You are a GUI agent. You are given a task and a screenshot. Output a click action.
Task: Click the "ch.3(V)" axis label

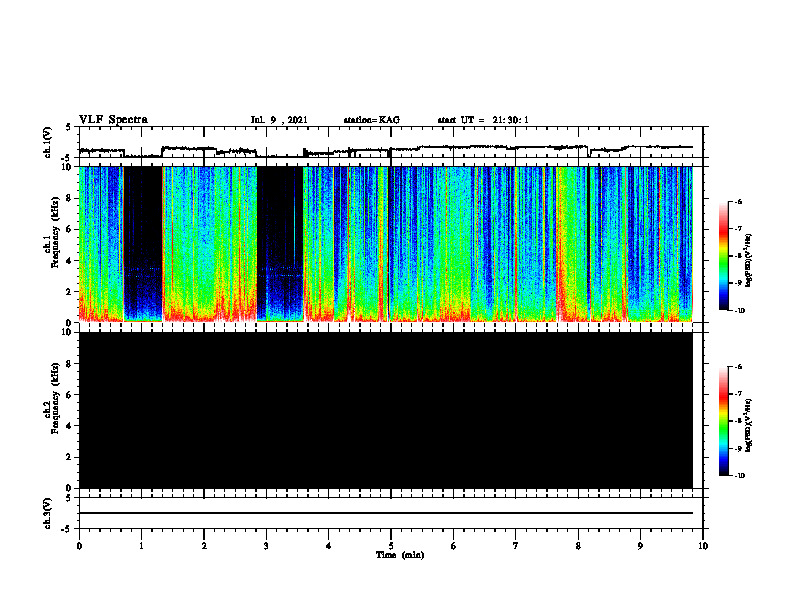coord(48,513)
